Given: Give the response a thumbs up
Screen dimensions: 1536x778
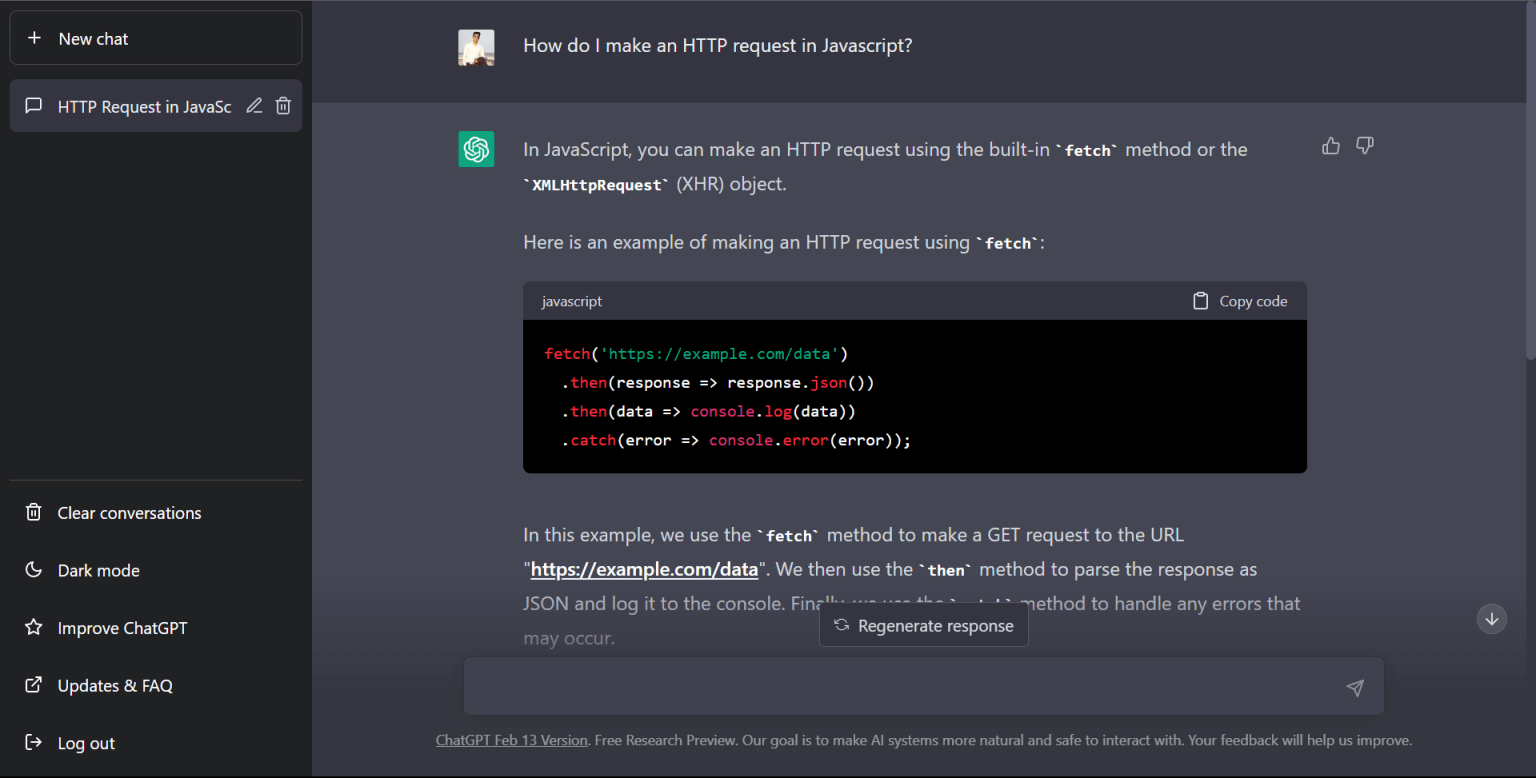Looking at the screenshot, I should point(1330,145).
